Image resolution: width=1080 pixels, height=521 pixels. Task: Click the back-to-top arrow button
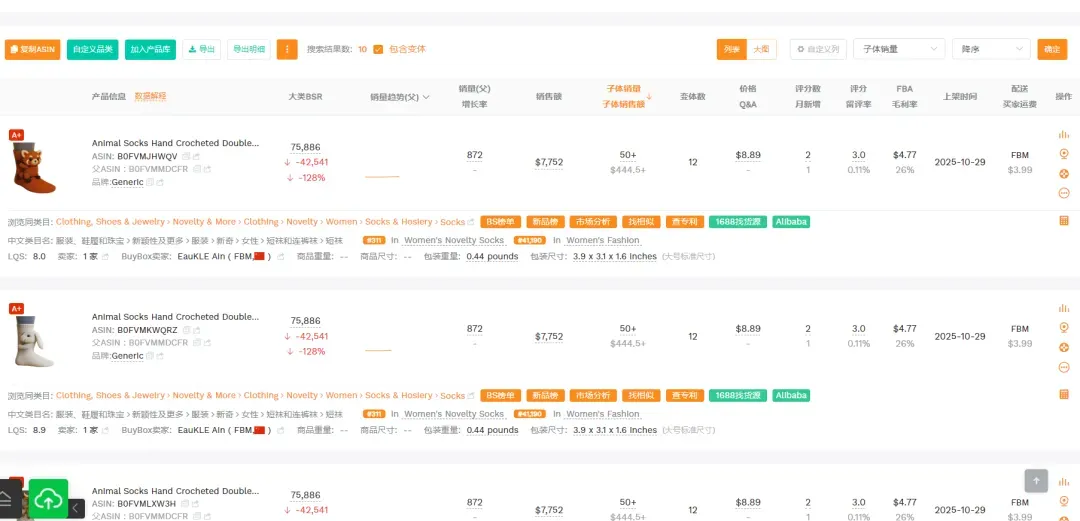pos(1036,481)
